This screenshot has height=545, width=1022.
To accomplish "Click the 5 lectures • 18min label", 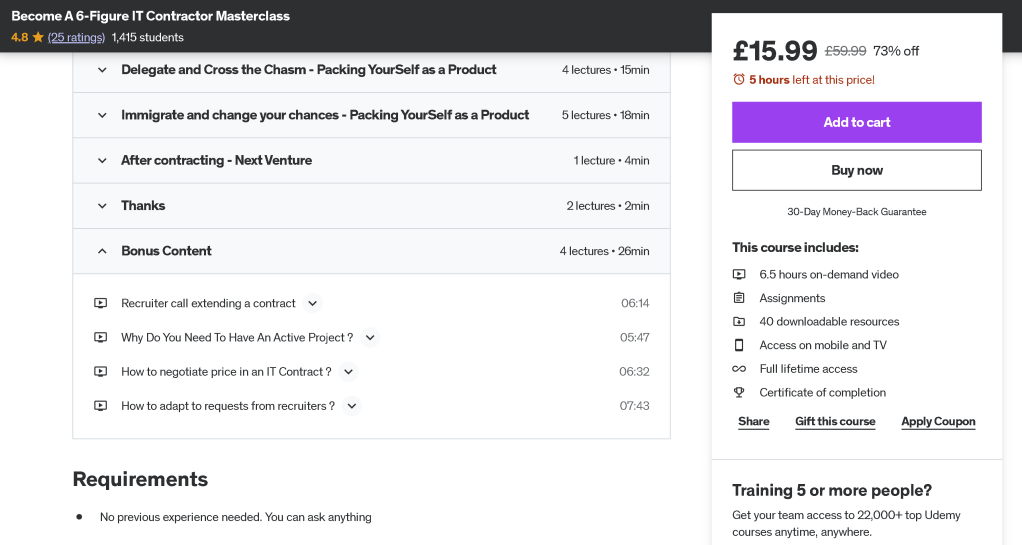I will (606, 115).
